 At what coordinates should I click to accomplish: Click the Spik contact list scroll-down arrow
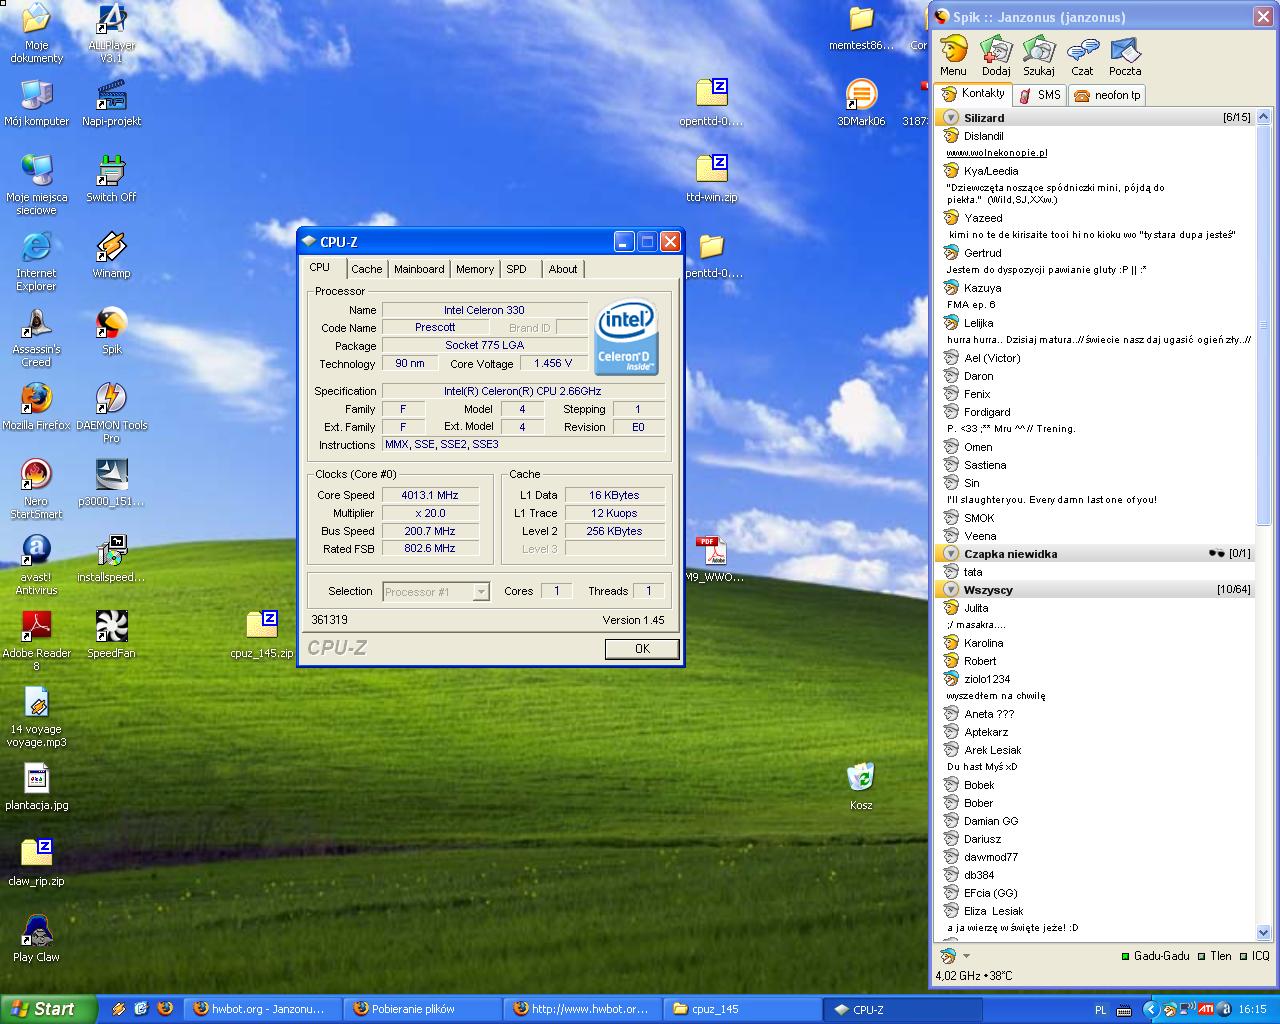(1263, 932)
